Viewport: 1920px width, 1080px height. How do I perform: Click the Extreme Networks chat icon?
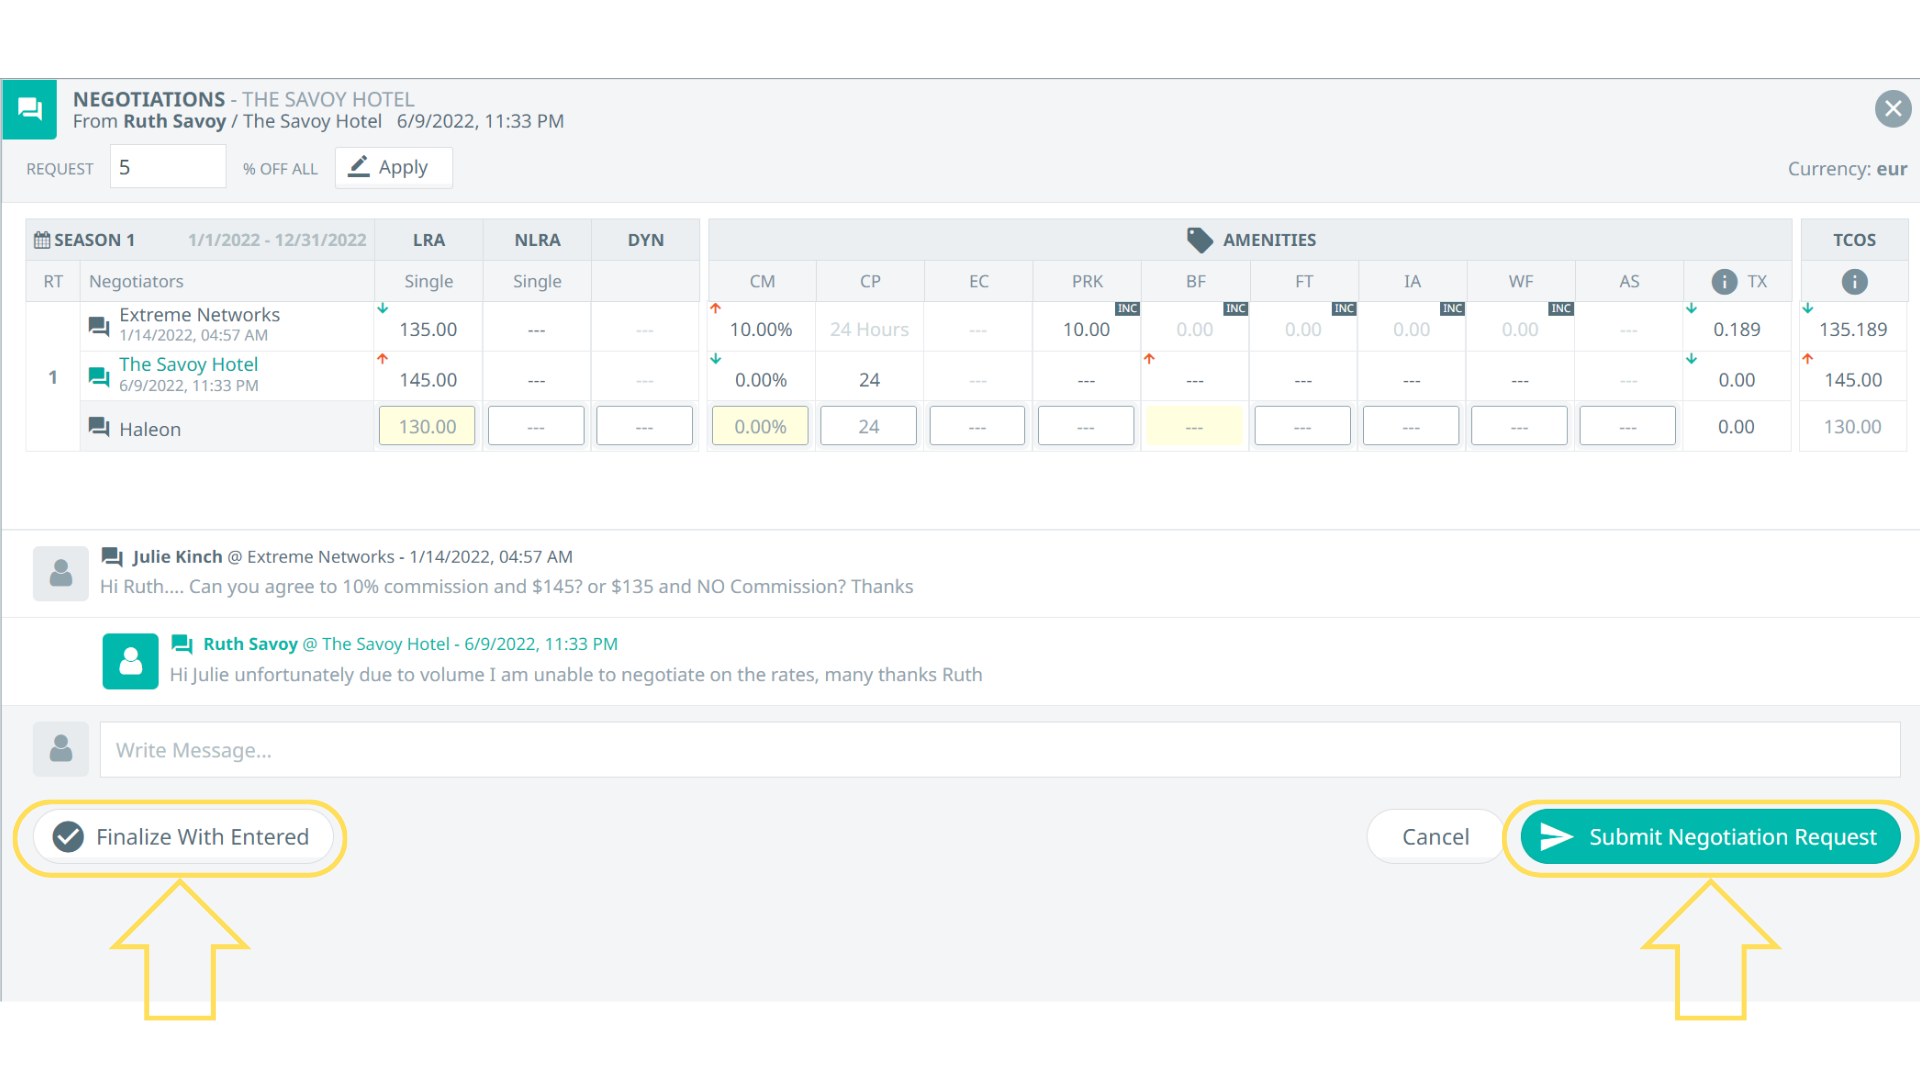[99, 325]
